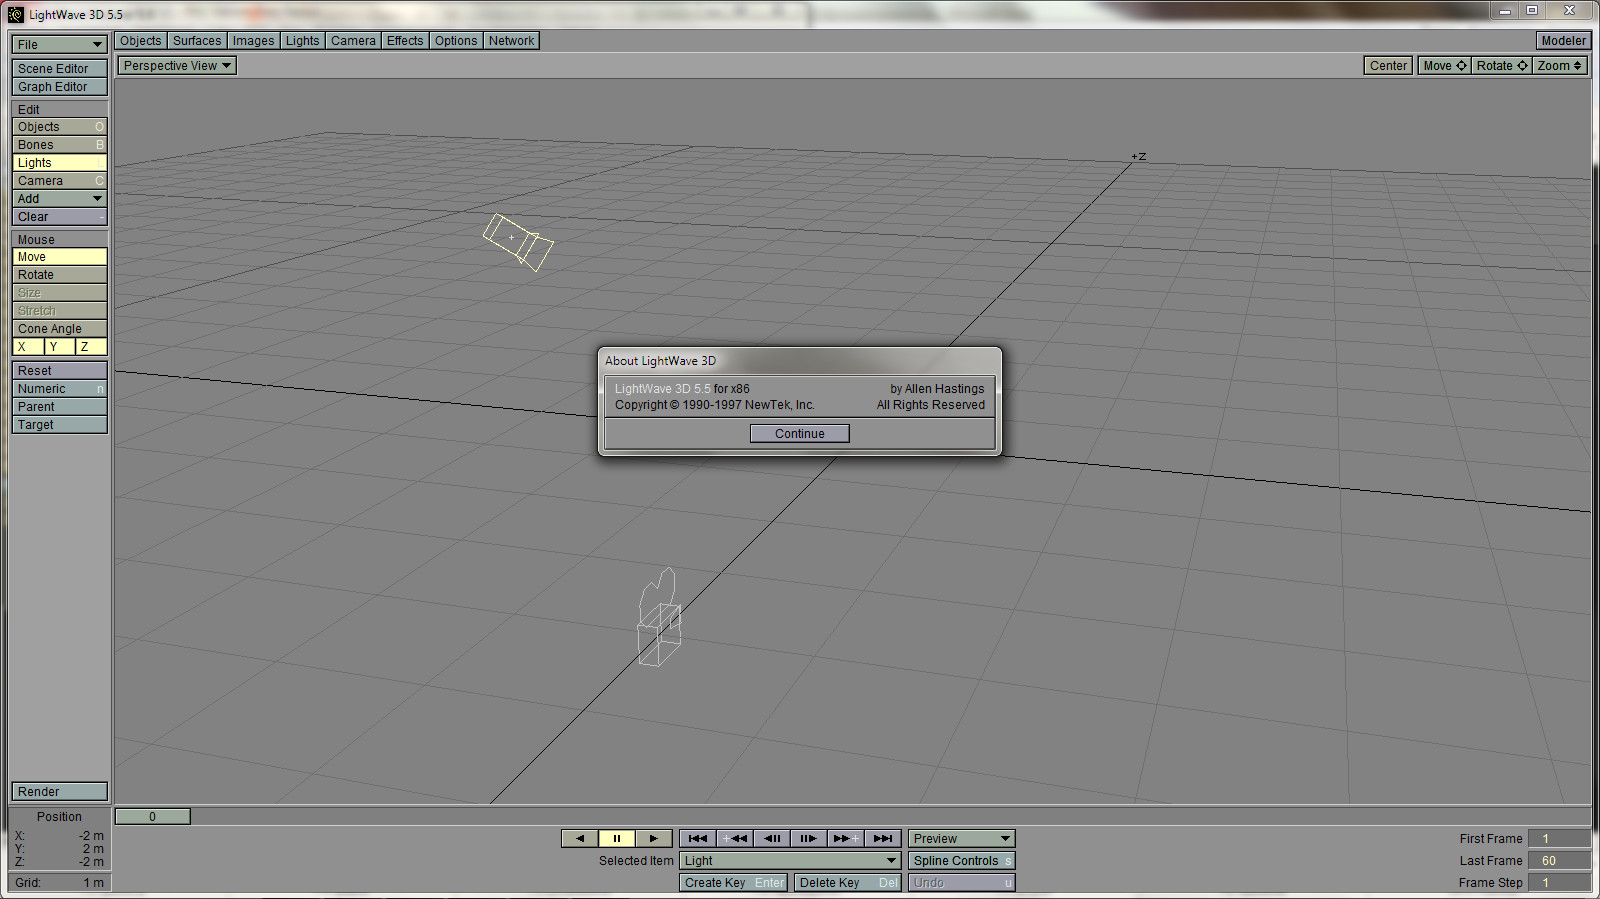This screenshot has width=1600, height=899.
Task: Open the Surfaces panel tab
Action: point(197,41)
